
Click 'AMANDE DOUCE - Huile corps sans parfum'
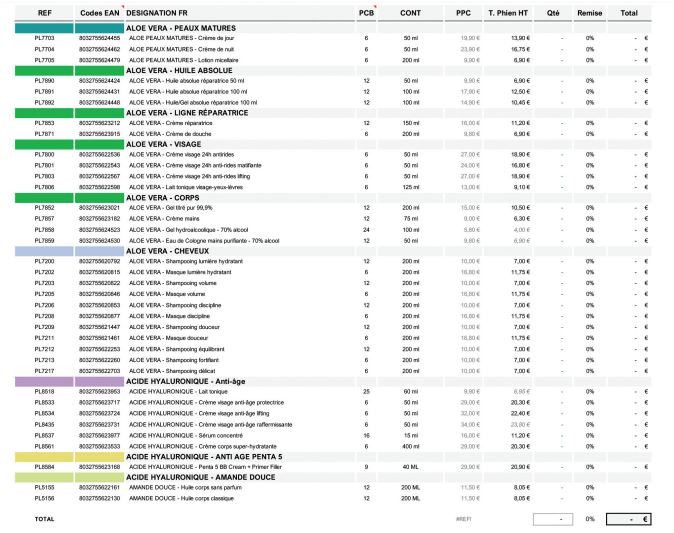pos(185,488)
